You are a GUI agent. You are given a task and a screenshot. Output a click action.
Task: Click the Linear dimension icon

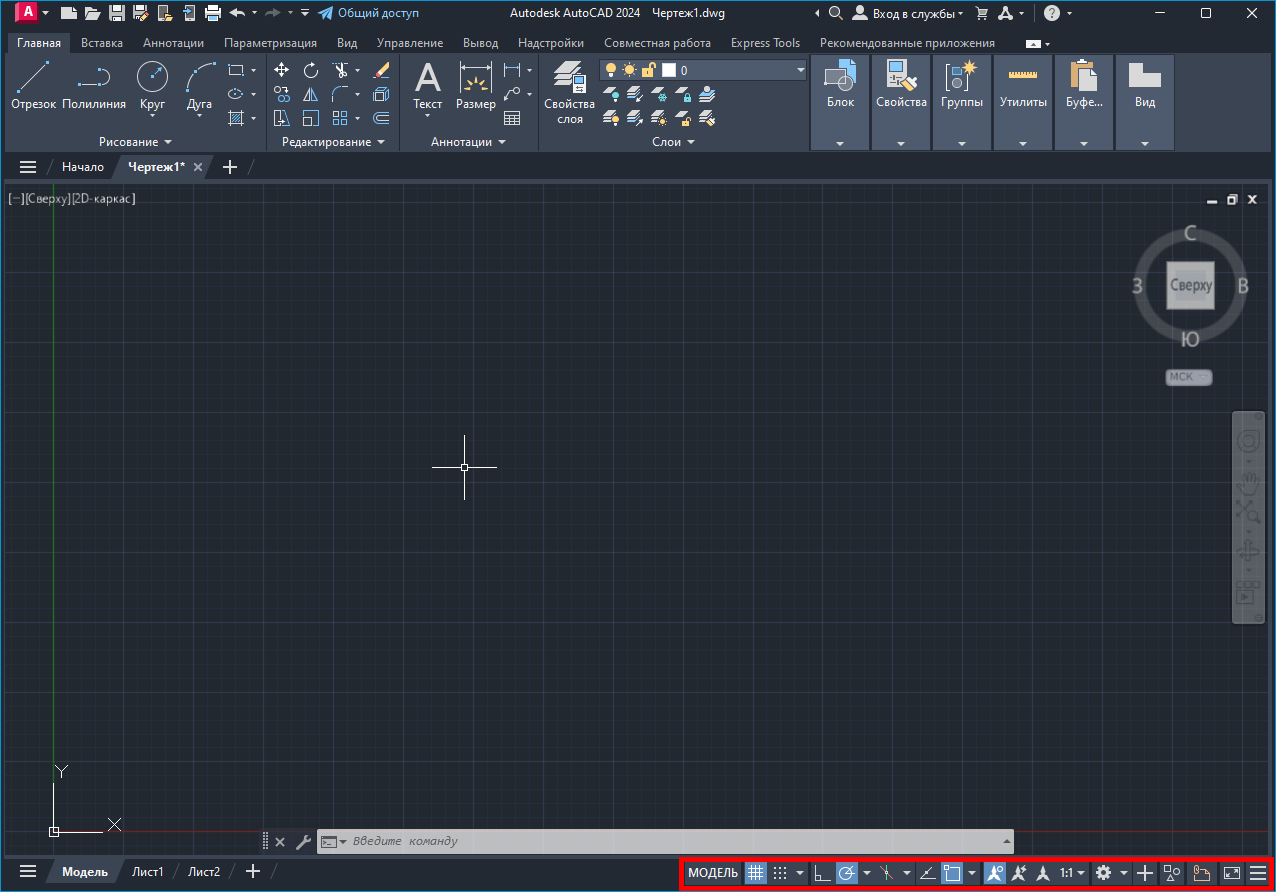[512, 70]
